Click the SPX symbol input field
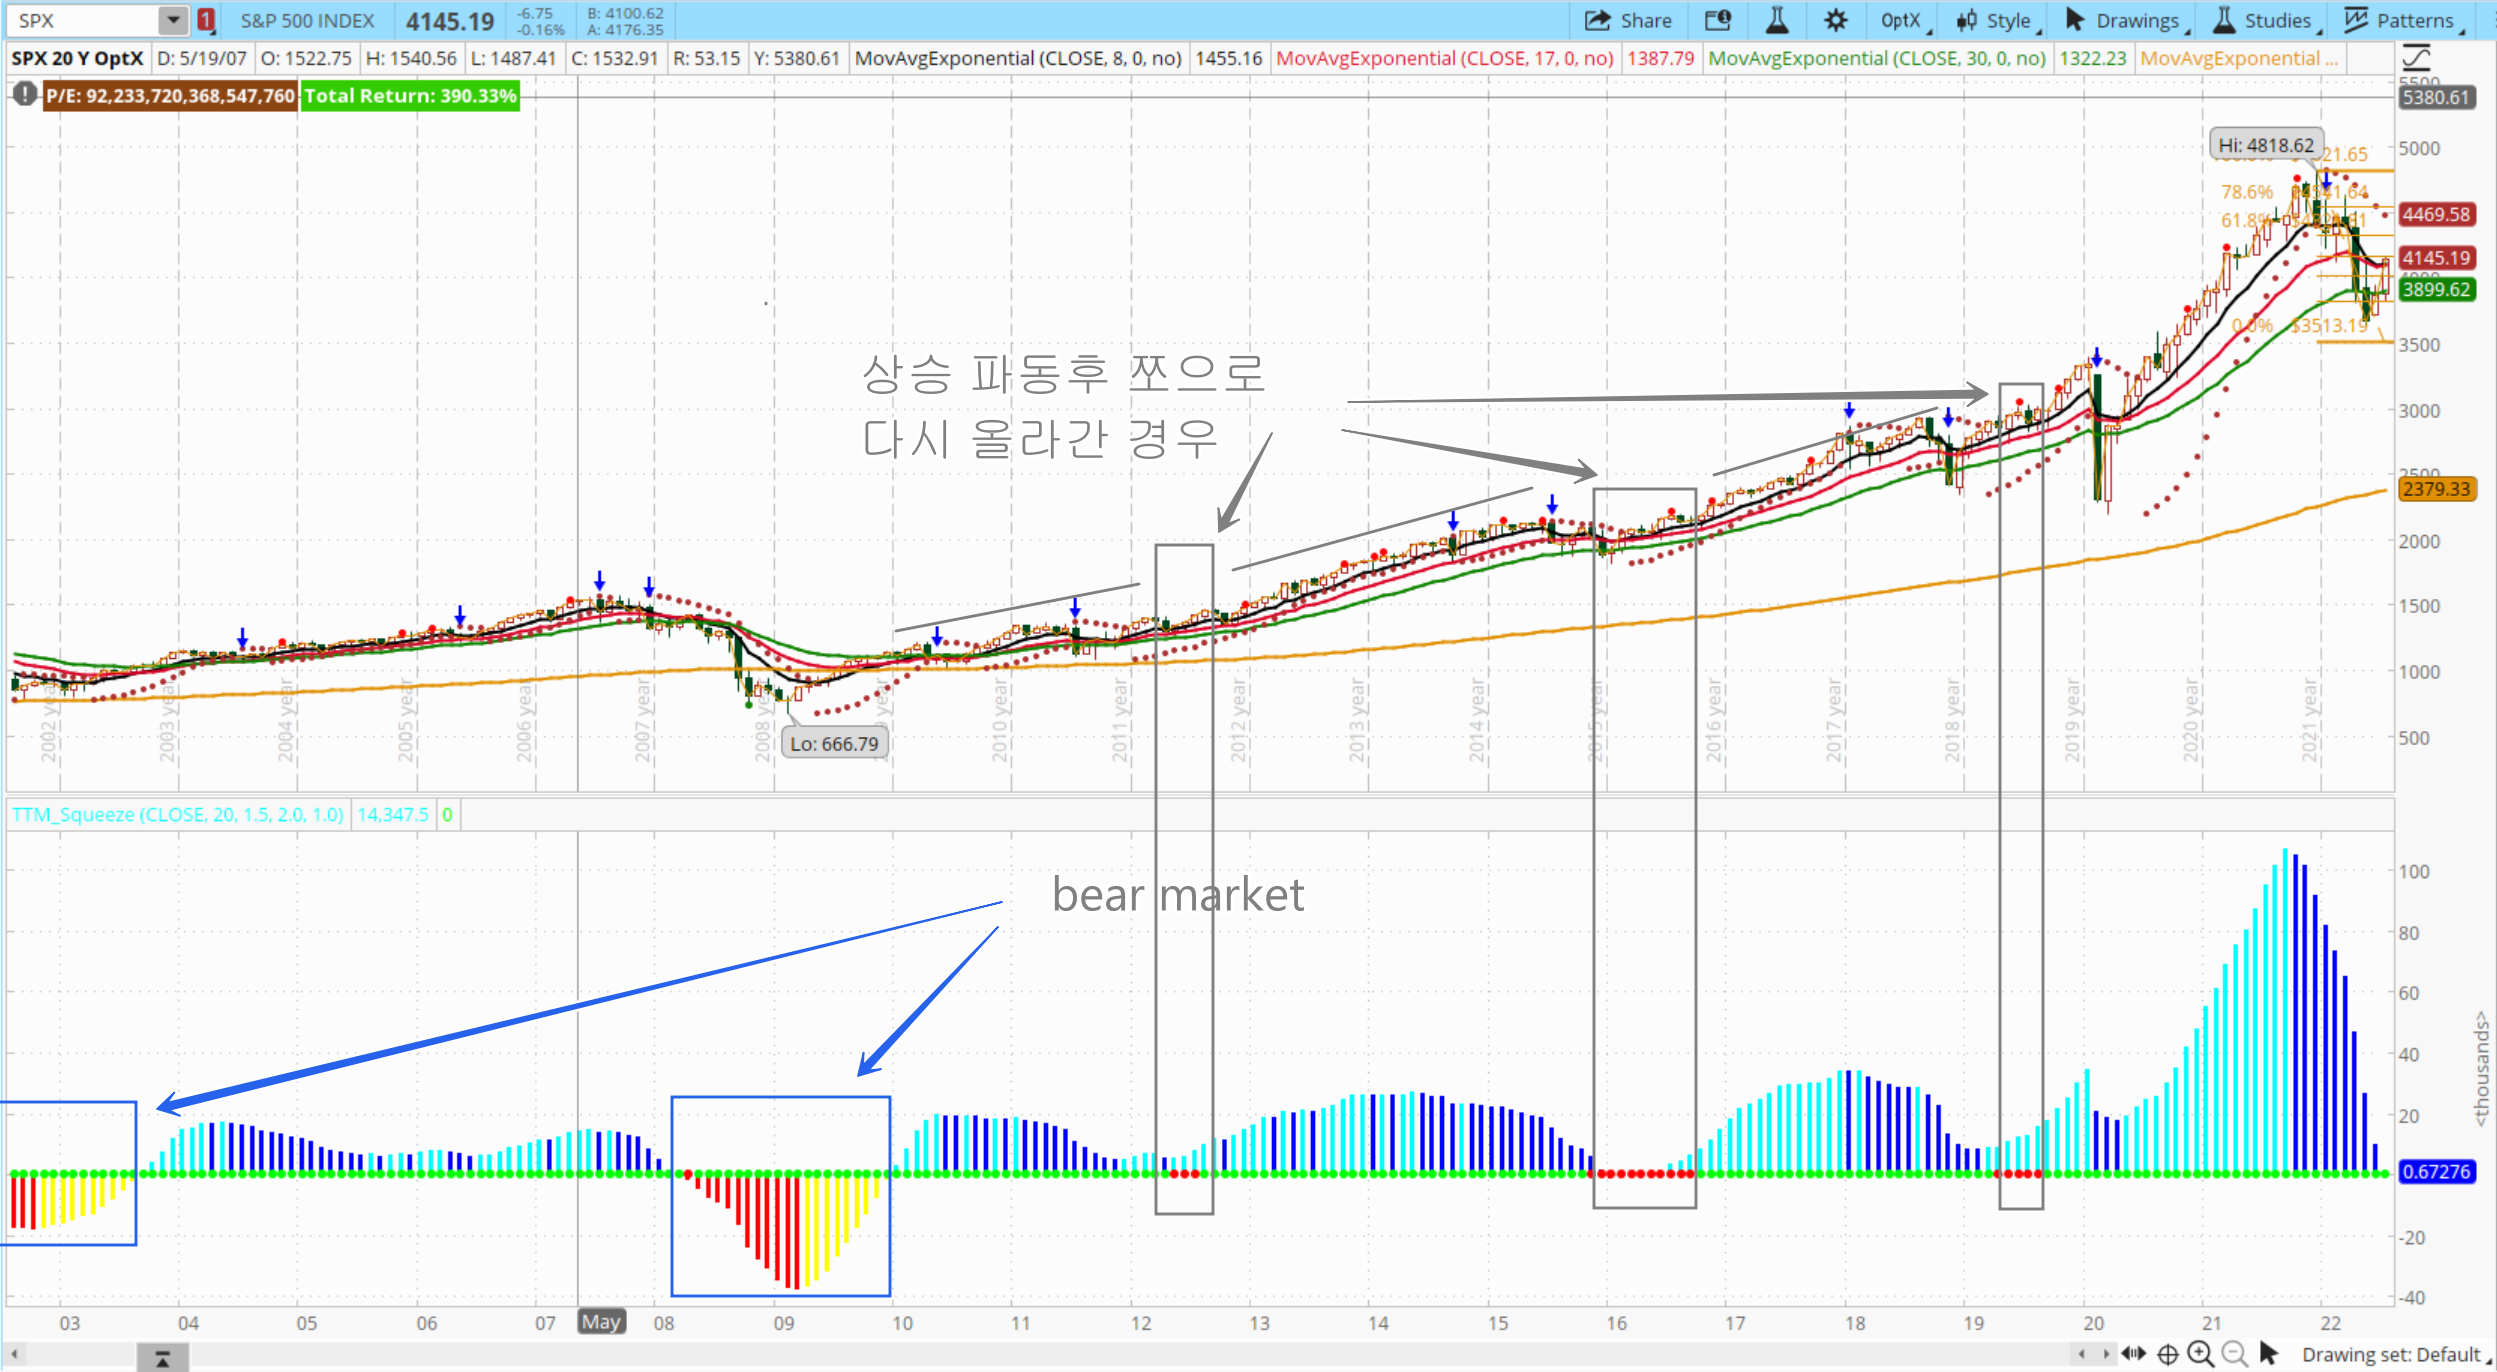Image resolution: width=2497 pixels, height=1372 pixels. pos(82,20)
